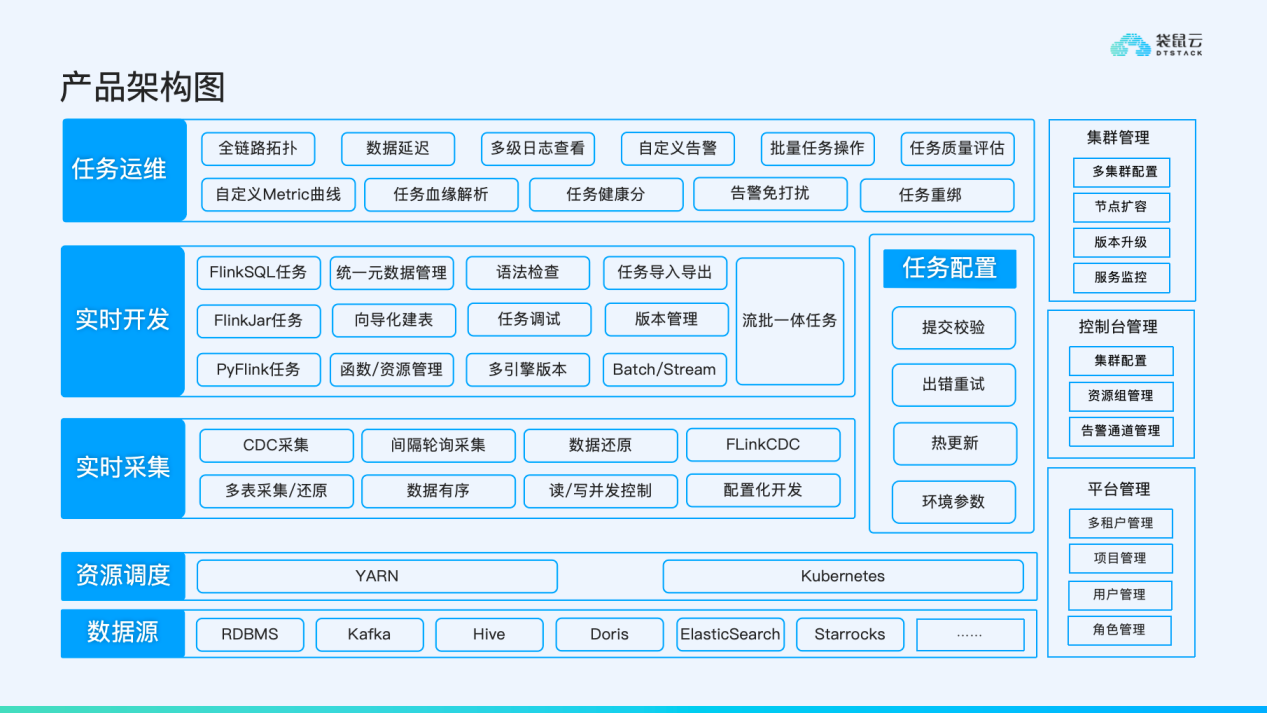Screen dimensions: 1267x713
Task: Select the CDC采集 box
Action: pos(276,445)
